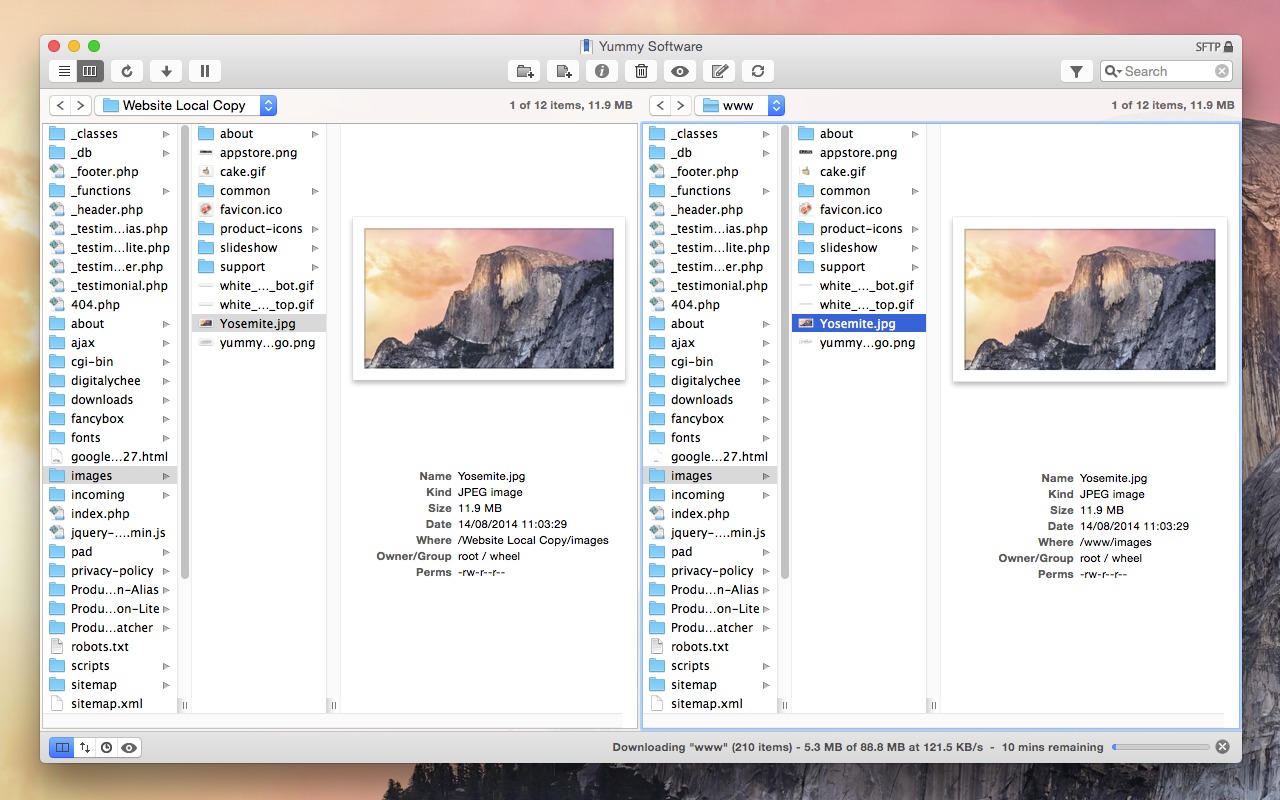
Task: Open Get Info with the info icon
Action: [602, 71]
